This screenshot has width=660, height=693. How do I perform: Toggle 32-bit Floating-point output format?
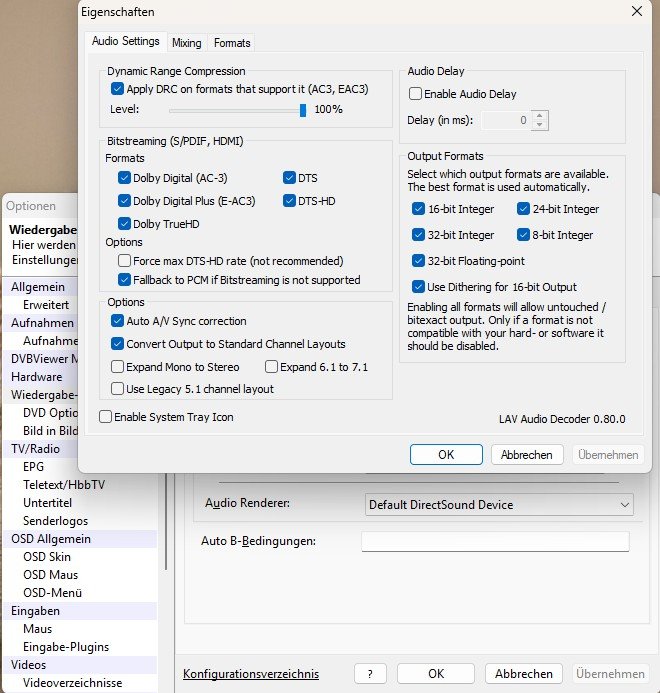[x=418, y=261]
